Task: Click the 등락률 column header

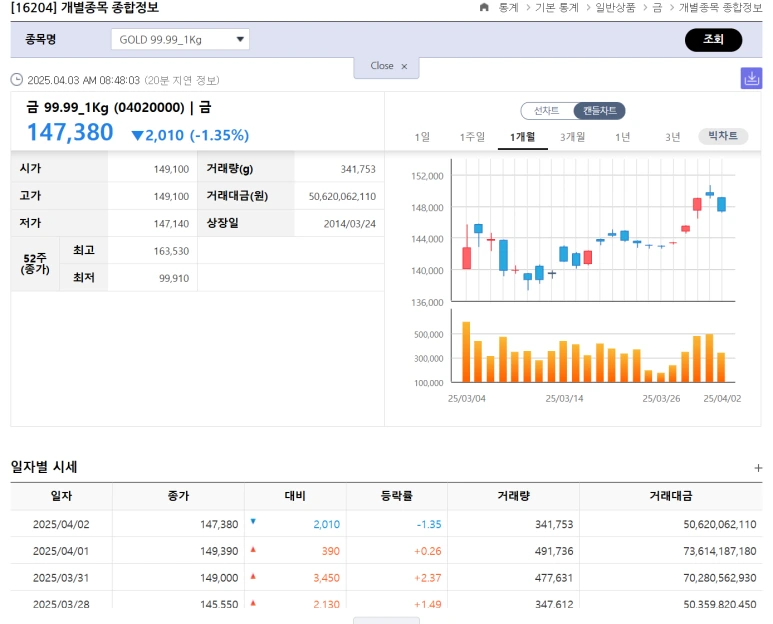Action: pos(397,496)
